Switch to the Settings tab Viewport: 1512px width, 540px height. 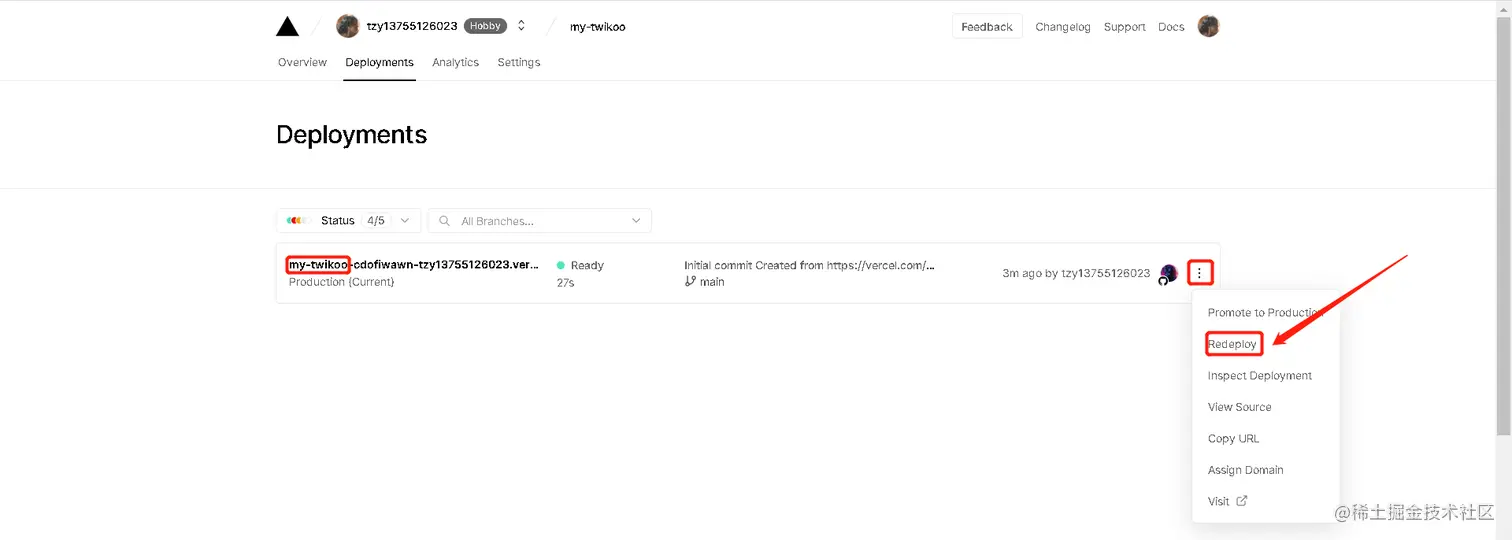pyautogui.click(x=519, y=62)
